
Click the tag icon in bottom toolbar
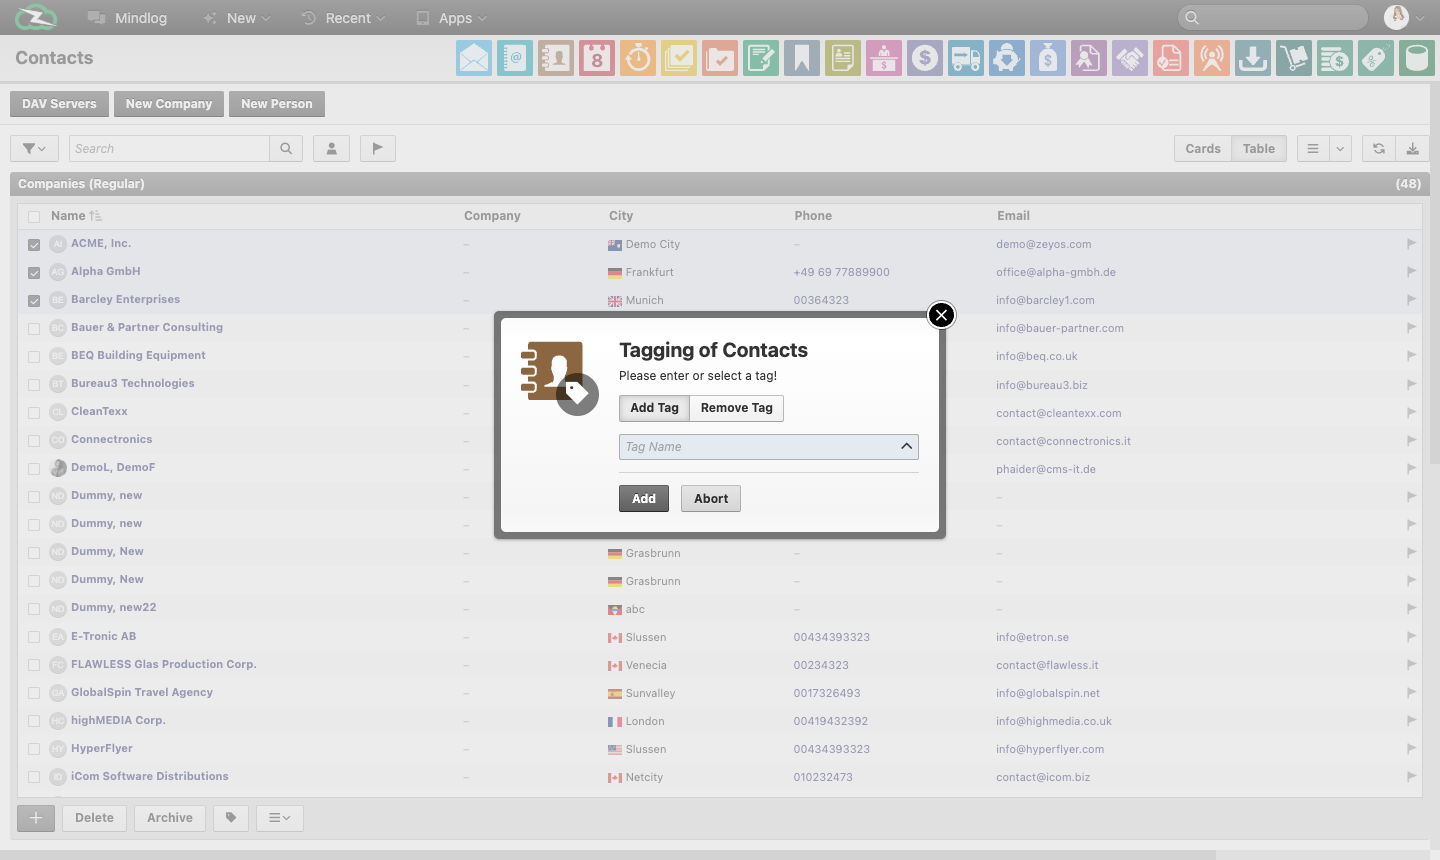coord(231,818)
